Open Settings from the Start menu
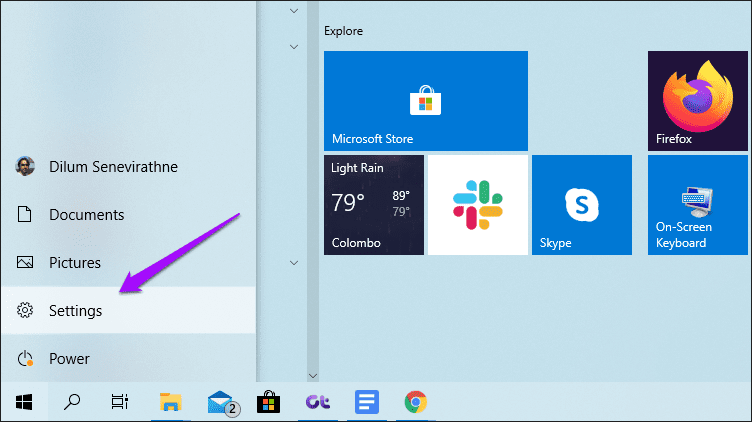752x422 pixels. [x=128, y=310]
